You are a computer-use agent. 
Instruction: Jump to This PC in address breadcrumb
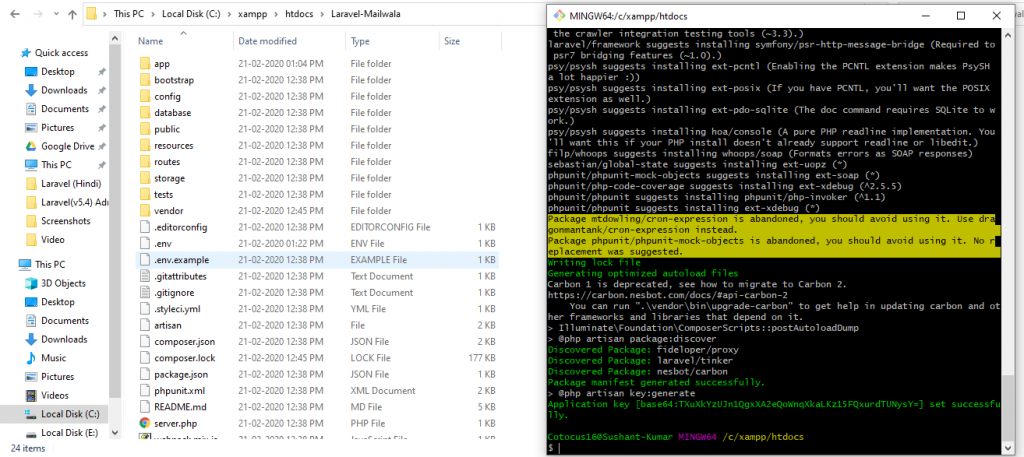click(x=134, y=16)
